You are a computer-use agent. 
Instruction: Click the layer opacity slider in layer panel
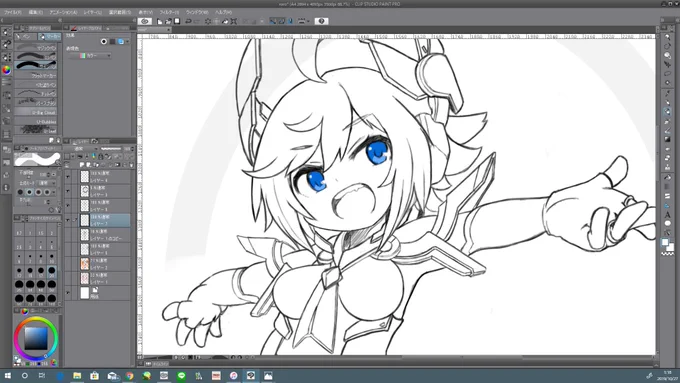(111, 149)
